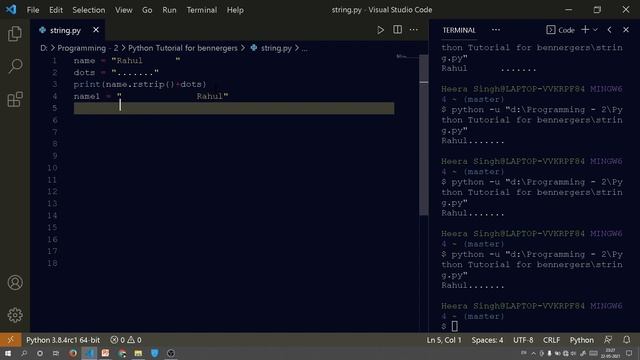Open Windows action center notification icon
The width and height of the screenshot is (640, 360).
pyautogui.click(x=629, y=353)
